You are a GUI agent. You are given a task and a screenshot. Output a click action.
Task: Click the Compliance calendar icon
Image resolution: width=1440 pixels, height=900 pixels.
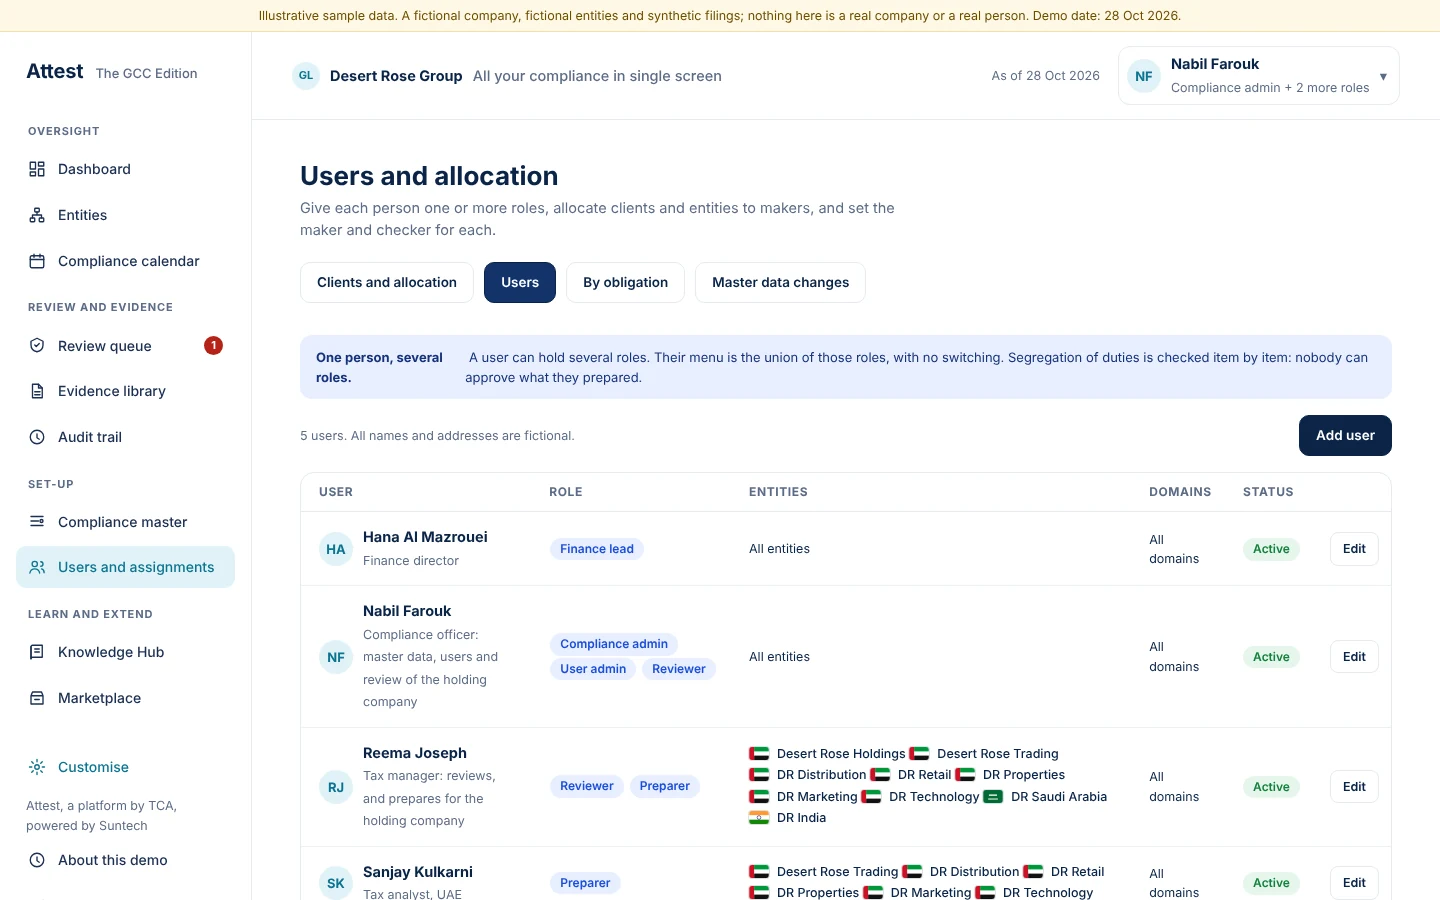(37, 261)
